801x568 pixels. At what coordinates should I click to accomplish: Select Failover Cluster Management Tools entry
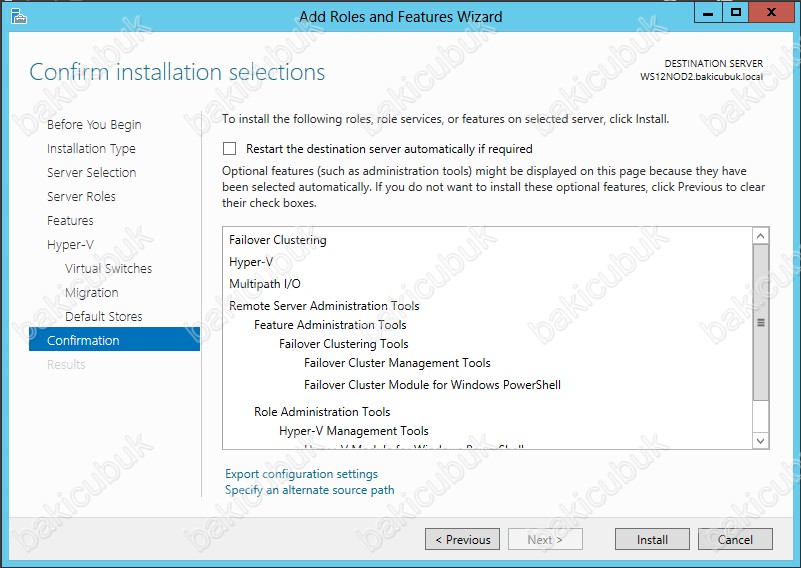397,363
